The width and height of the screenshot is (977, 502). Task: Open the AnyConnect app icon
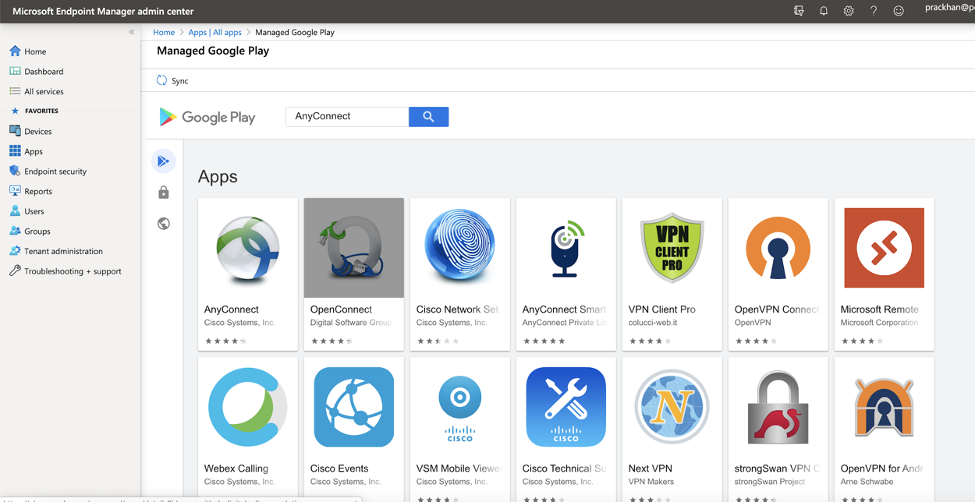(248, 248)
